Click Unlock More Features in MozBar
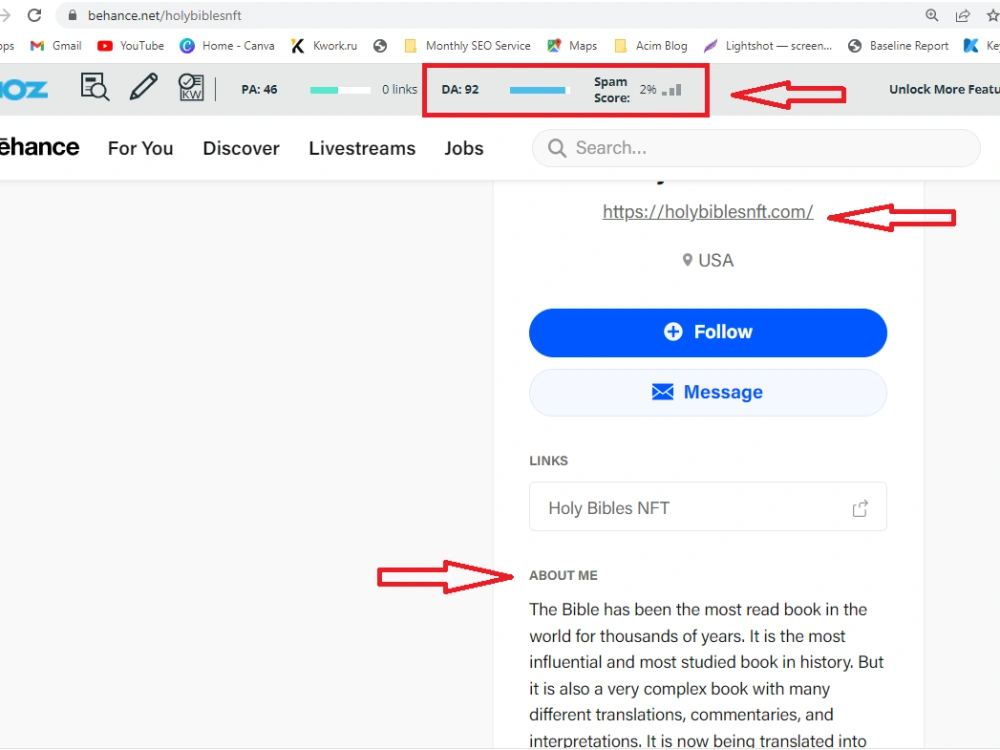Screen dimensions: 1000x750 (x=945, y=89)
